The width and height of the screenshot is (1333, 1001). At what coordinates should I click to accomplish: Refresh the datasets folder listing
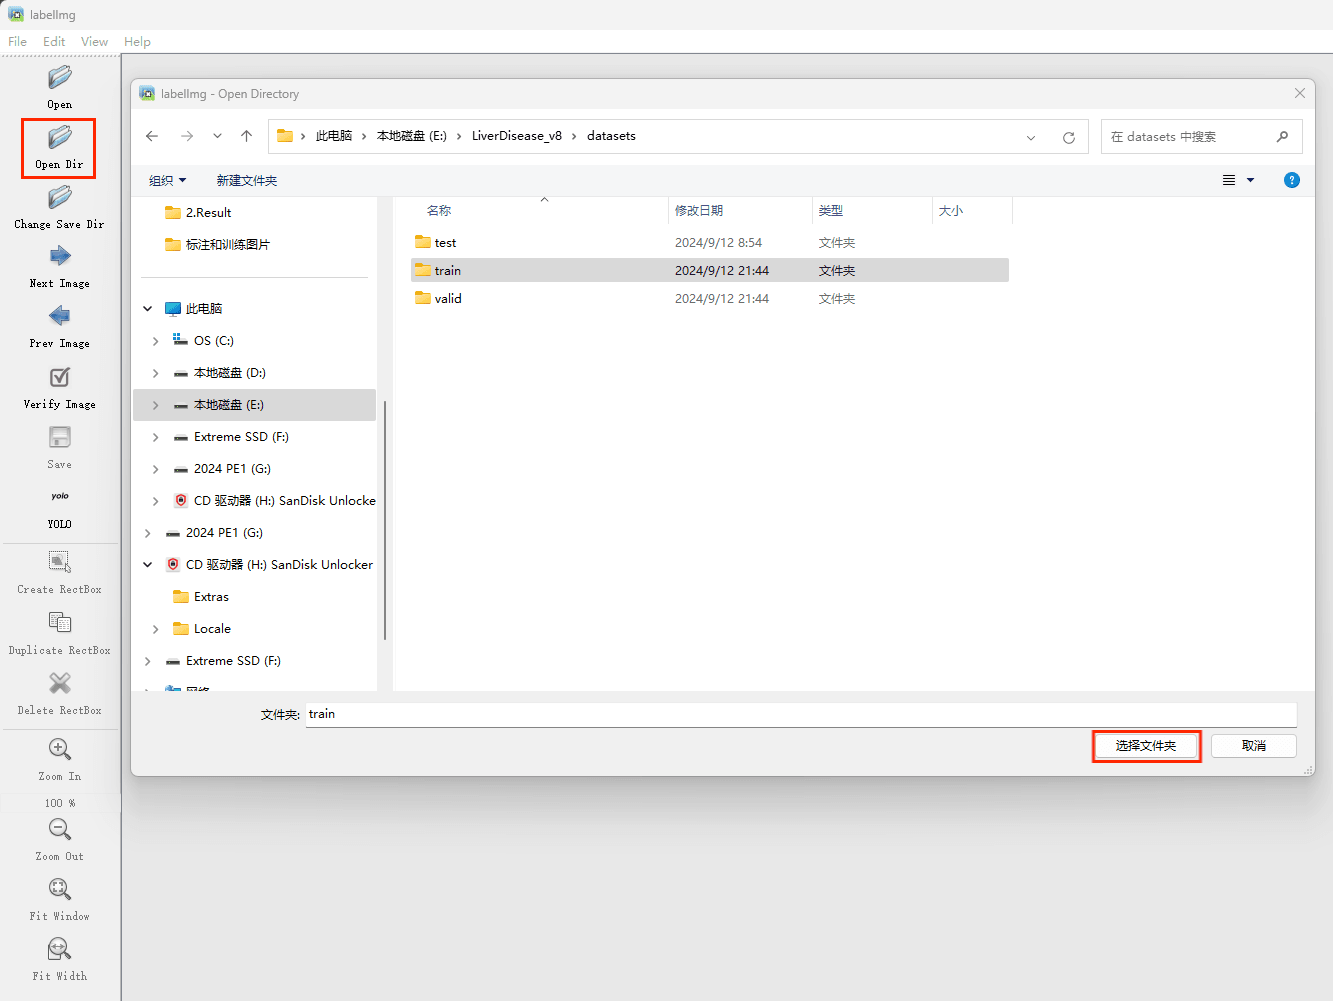(x=1069, y=137)
